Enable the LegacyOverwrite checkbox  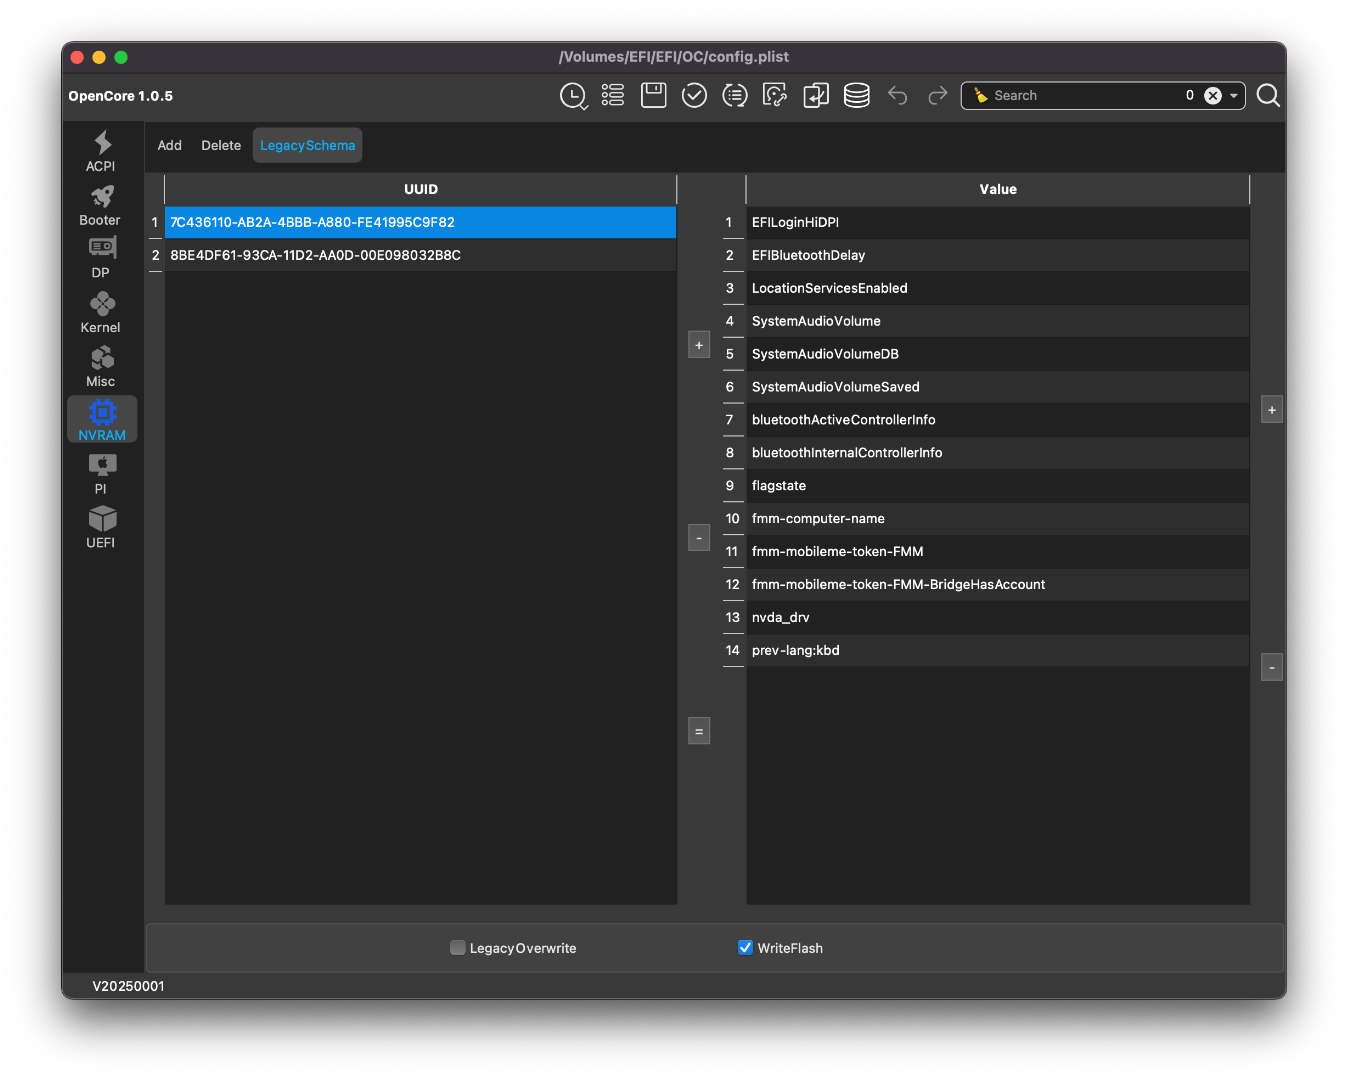pos(458,948)
